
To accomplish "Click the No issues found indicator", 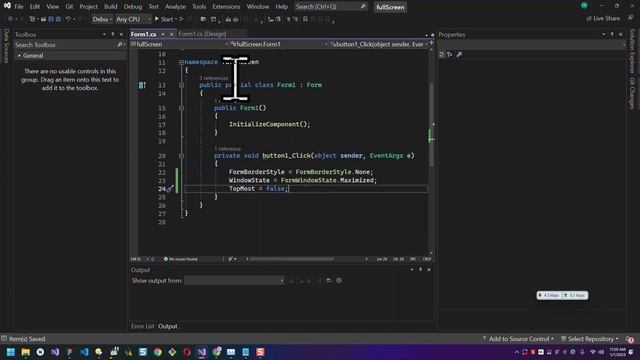I will pyautogui.click(x=181, y=259).
